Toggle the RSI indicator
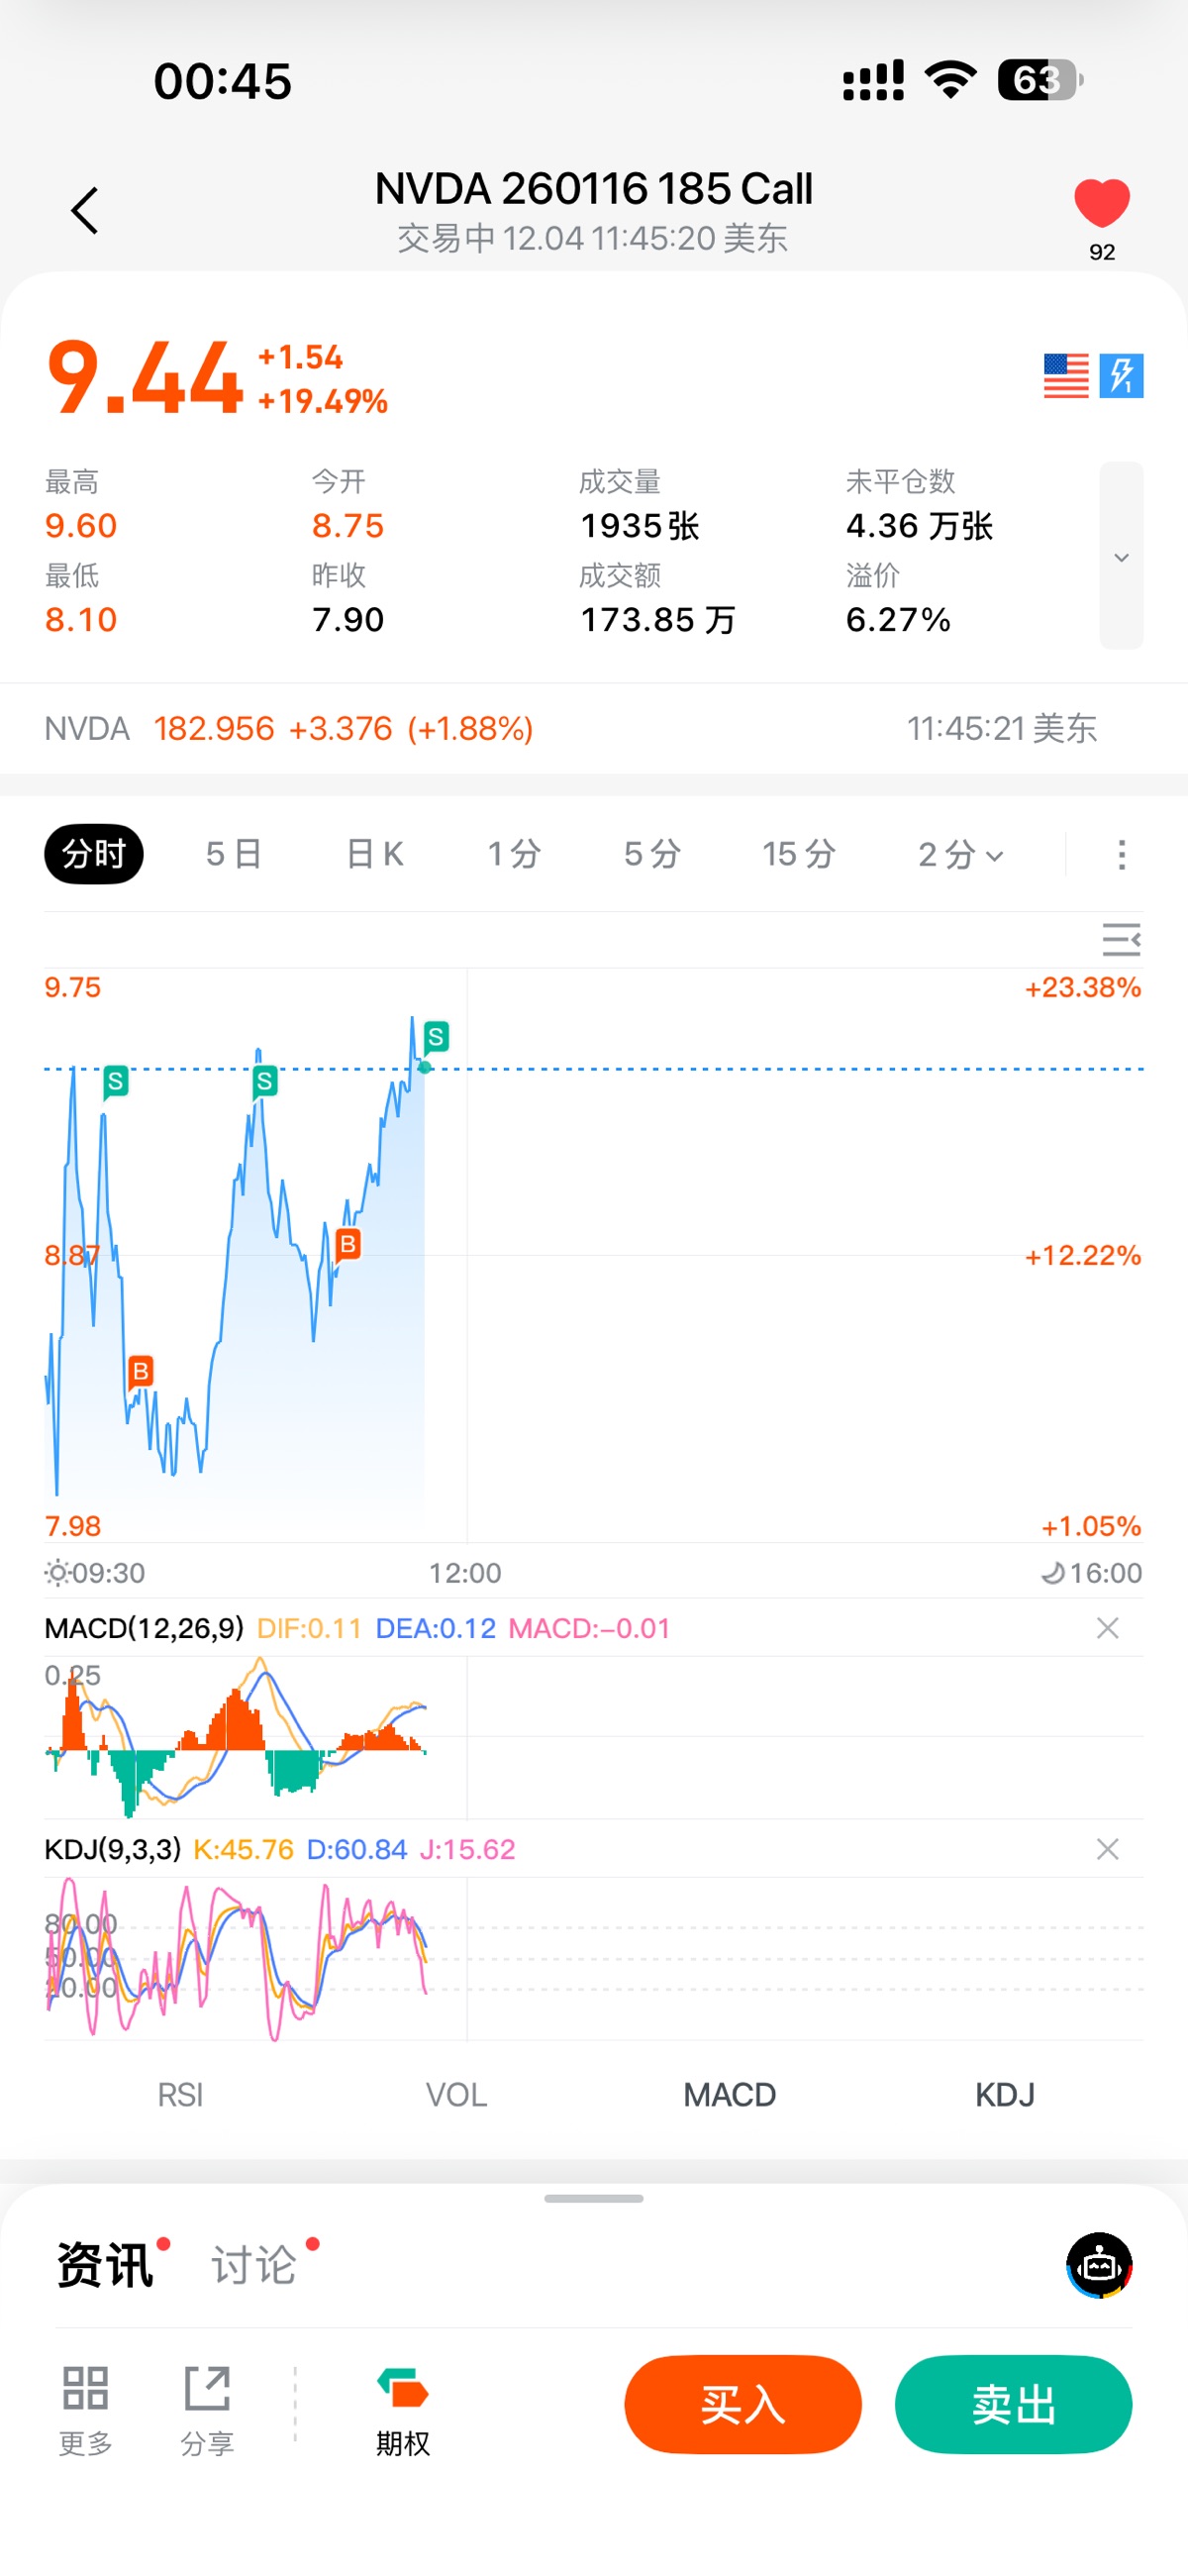 [x=181, y=2094]
